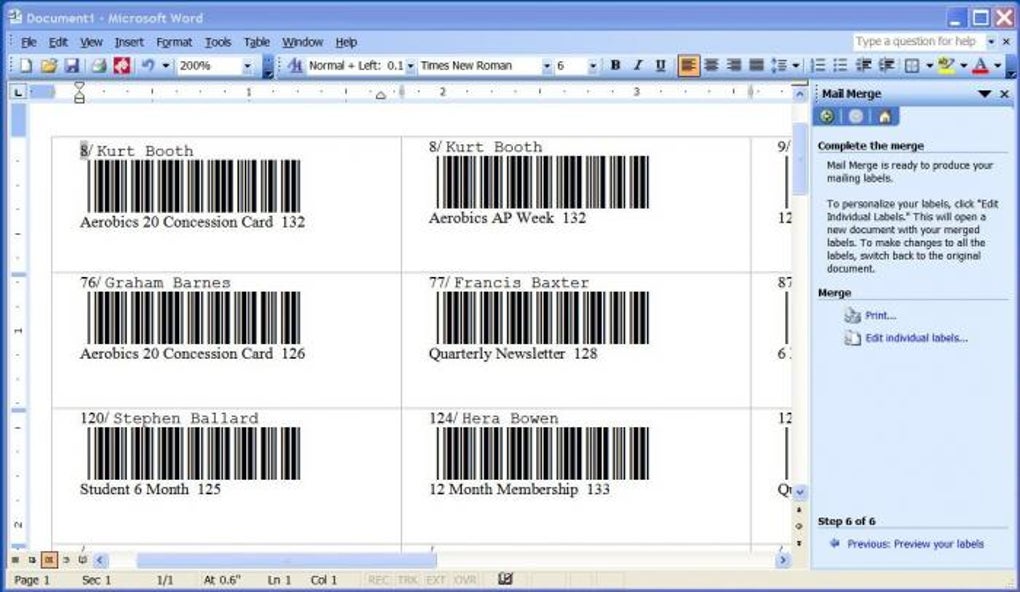
Task: Click the spelling status book icon
Action: coord(505,579)
